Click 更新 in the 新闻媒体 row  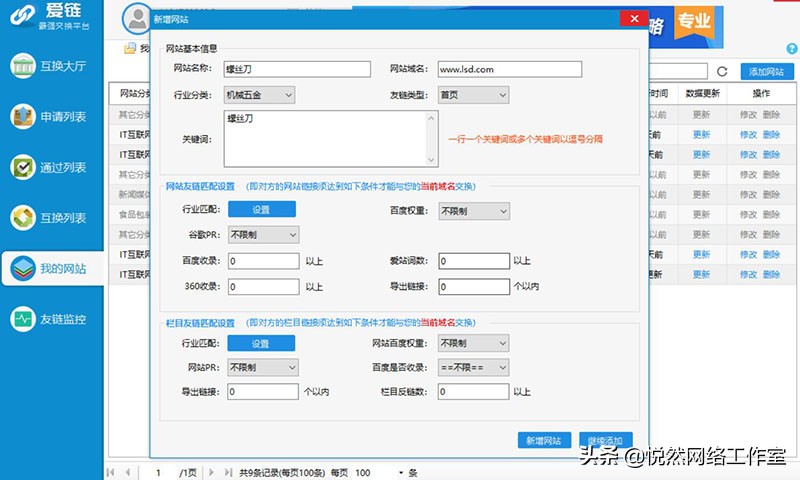point(701,194)
